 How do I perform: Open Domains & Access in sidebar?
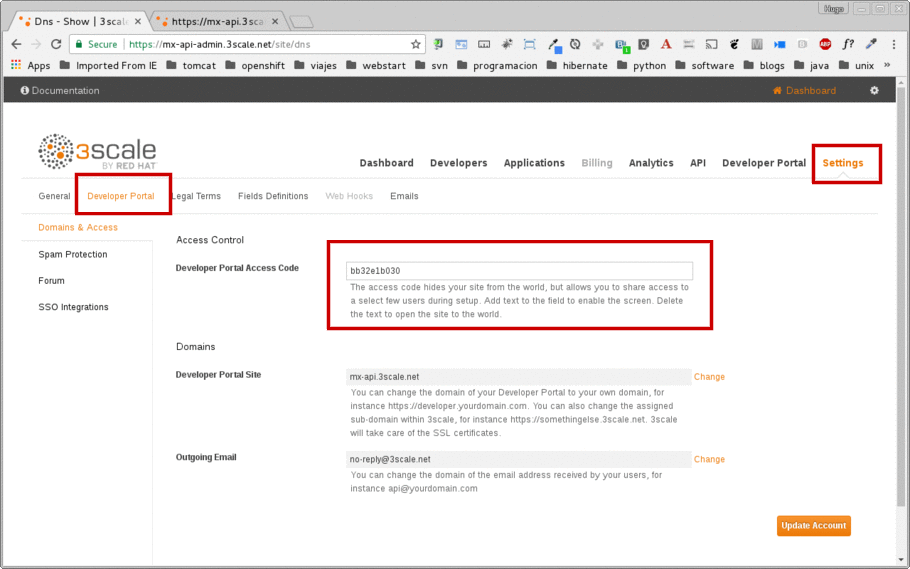(78, 228)
